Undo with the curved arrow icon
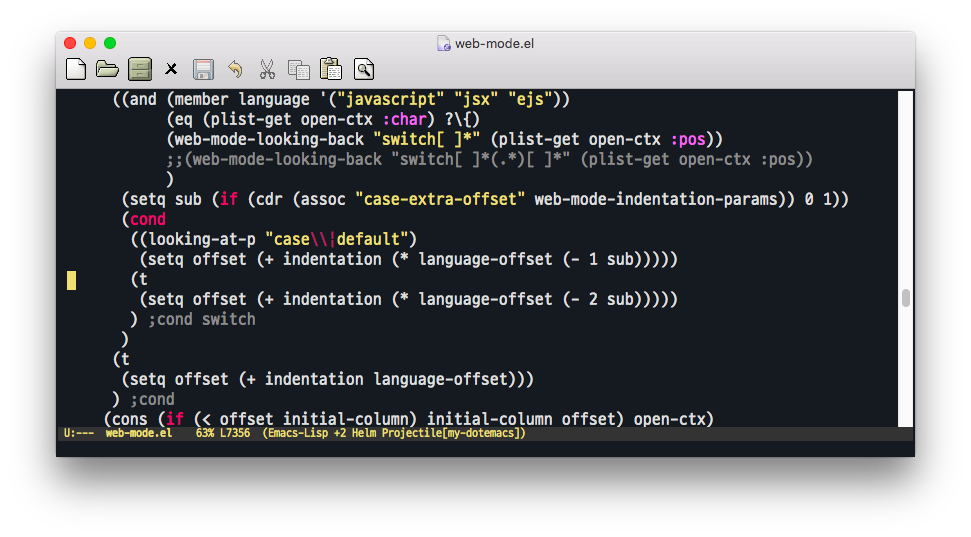The image size is (971, 537). (235, 69)
